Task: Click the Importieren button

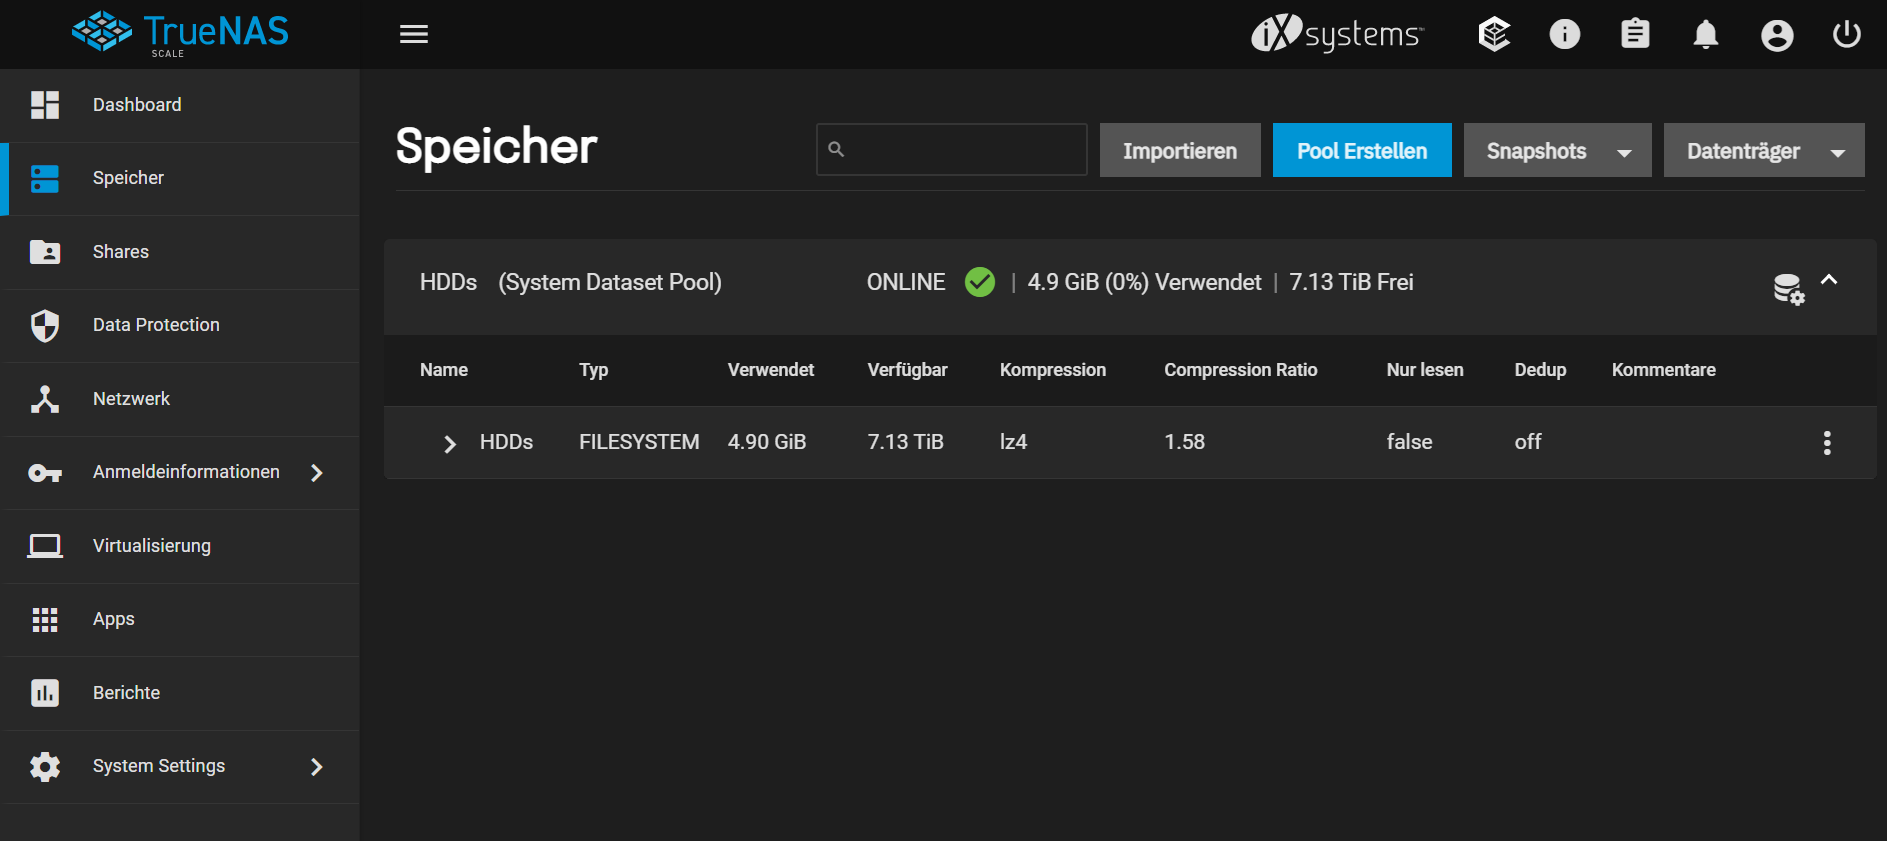Action: pos(1179,151)
